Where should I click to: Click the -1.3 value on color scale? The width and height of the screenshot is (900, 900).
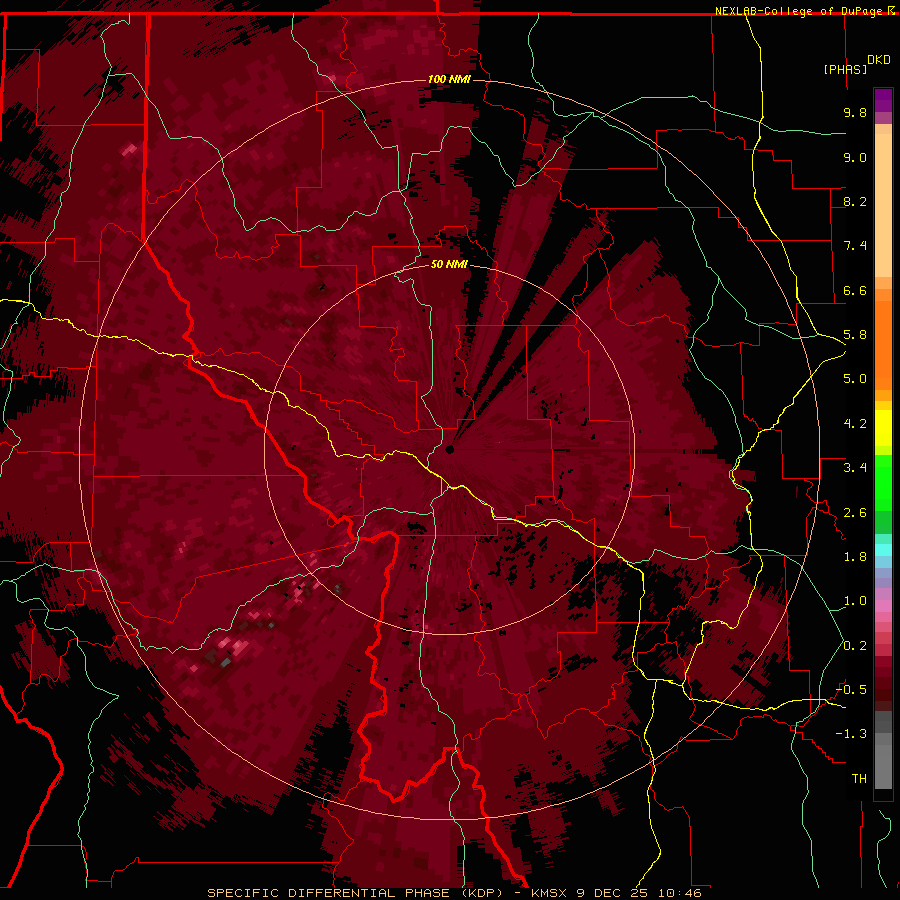tap(851, 734)
